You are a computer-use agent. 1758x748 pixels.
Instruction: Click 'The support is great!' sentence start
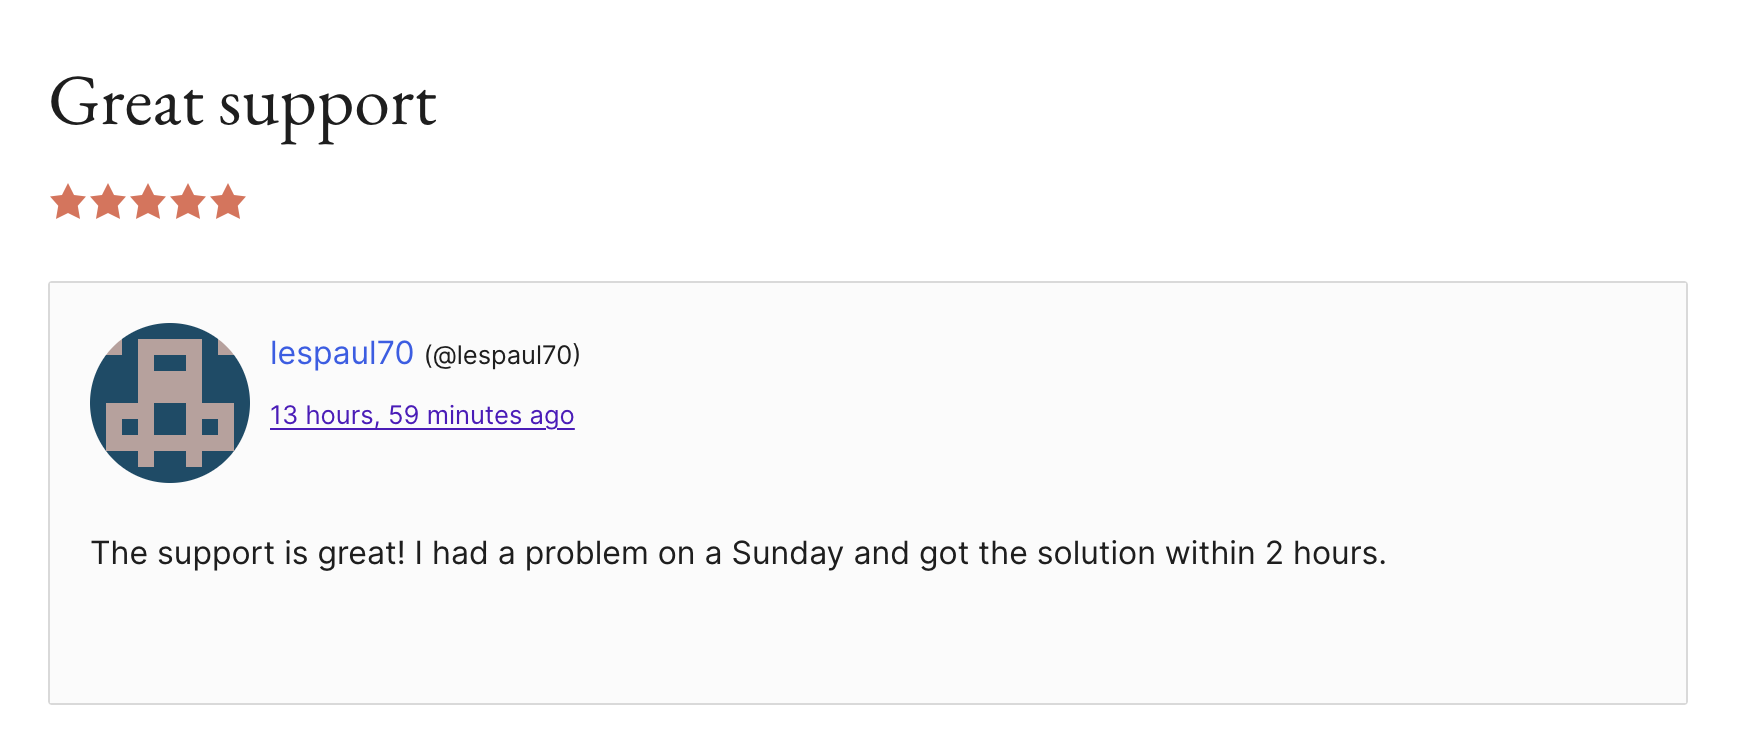247,553
